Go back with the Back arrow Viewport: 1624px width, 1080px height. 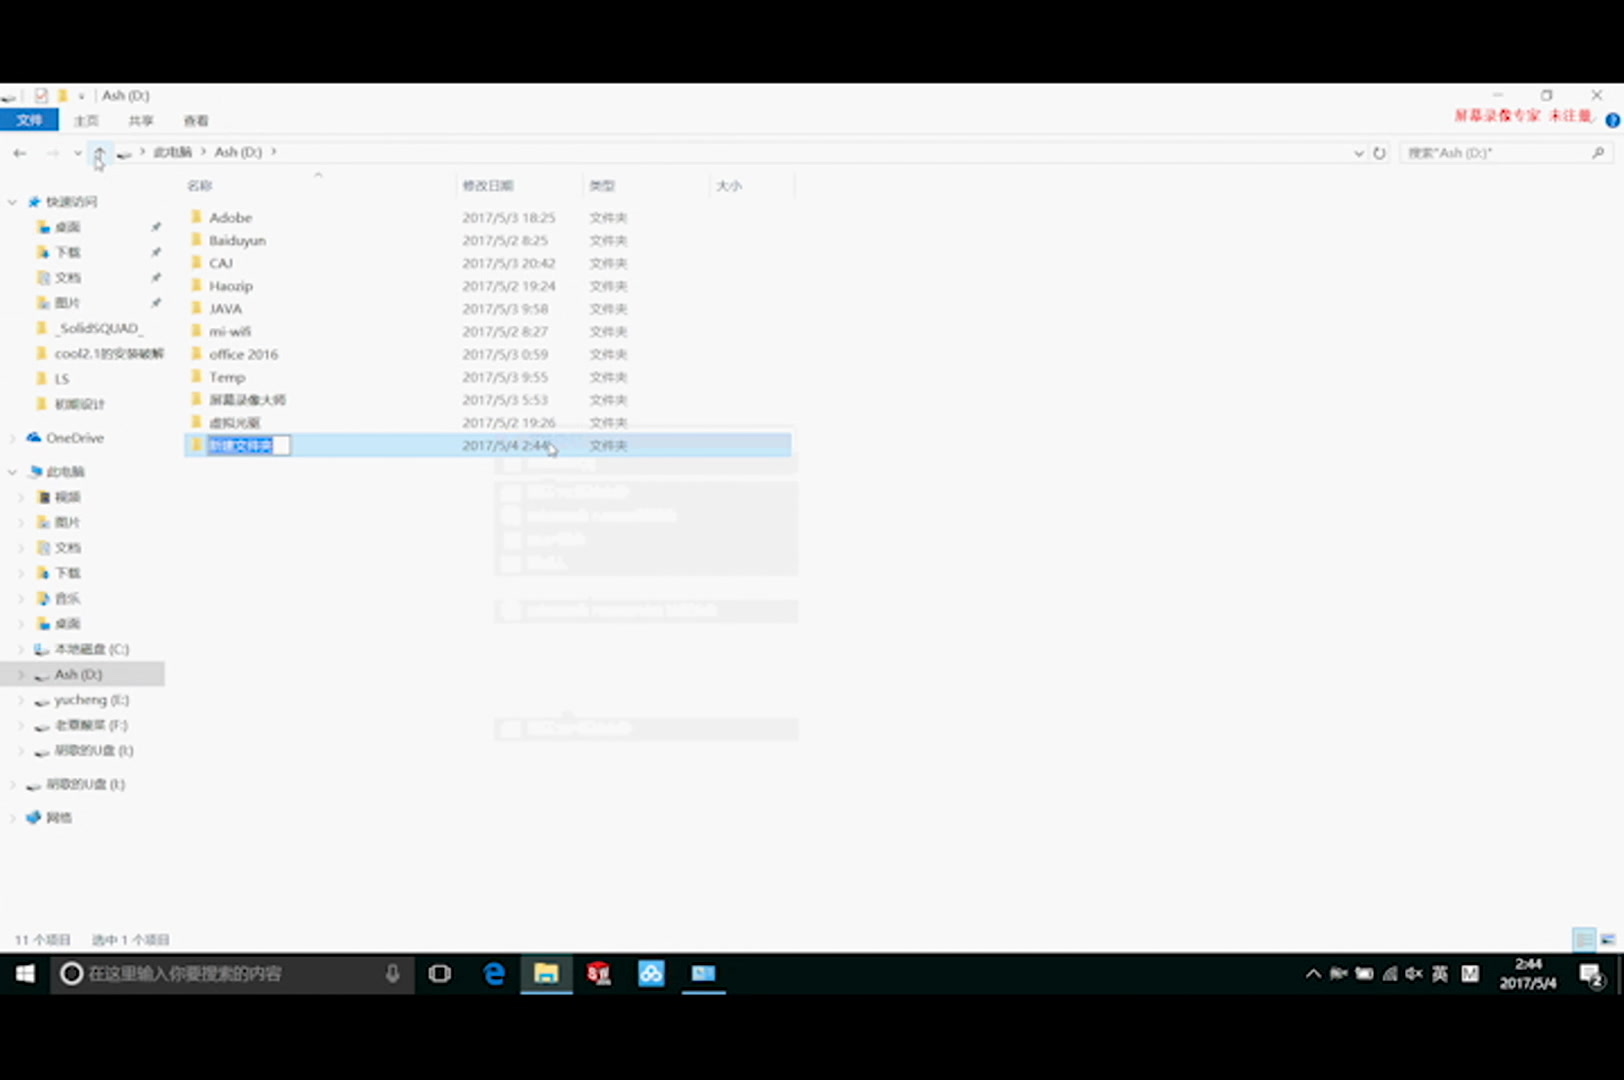click(x=20, y=153)
